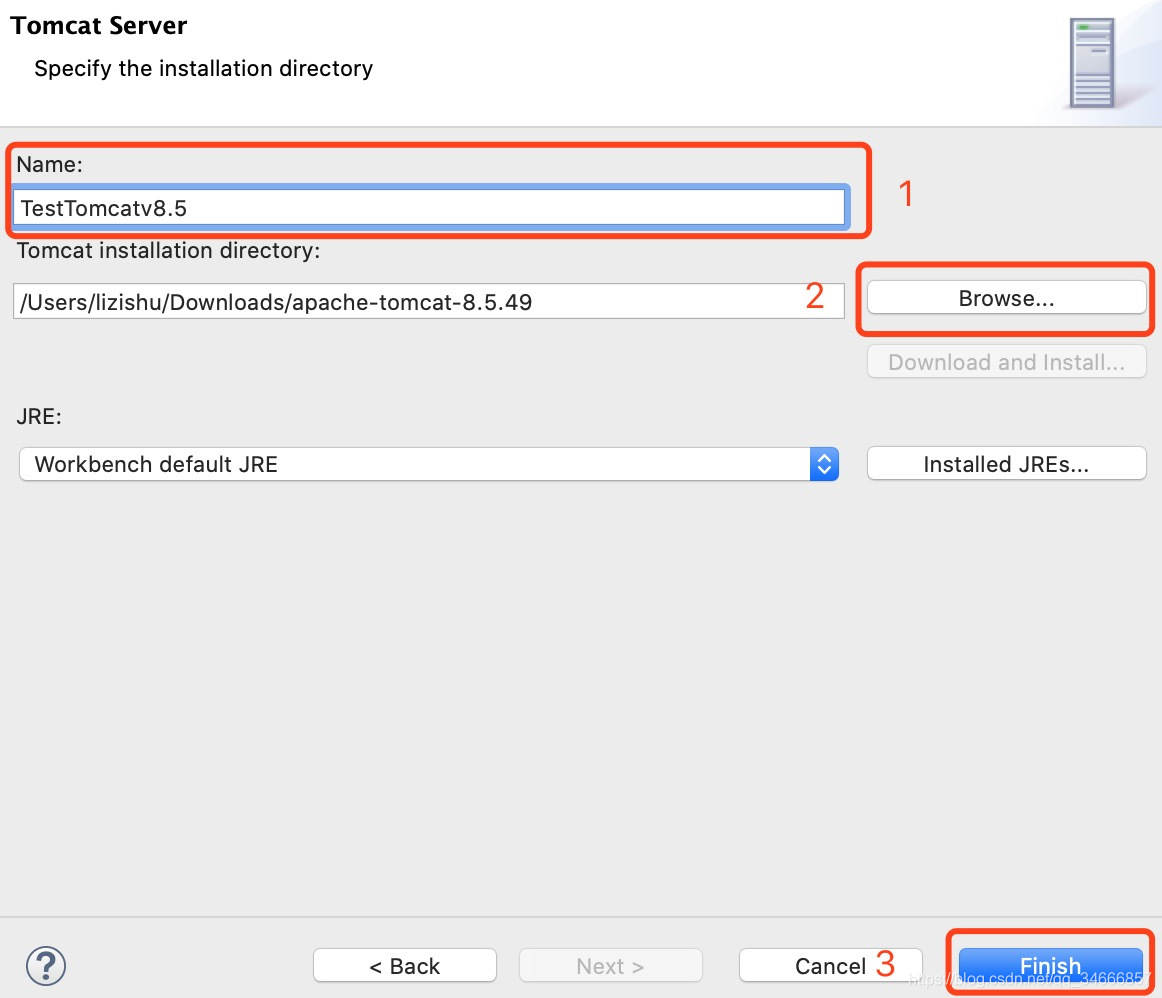This screenshot has width=1162, height=998.
Task: Click the server tower icon in header
Action: [x=1092, y=63]
